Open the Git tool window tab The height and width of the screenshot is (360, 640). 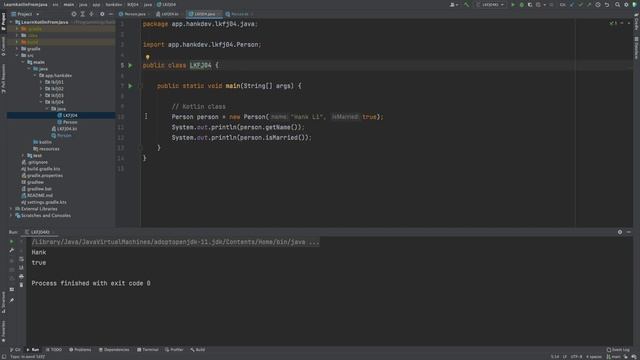point(15,350)
